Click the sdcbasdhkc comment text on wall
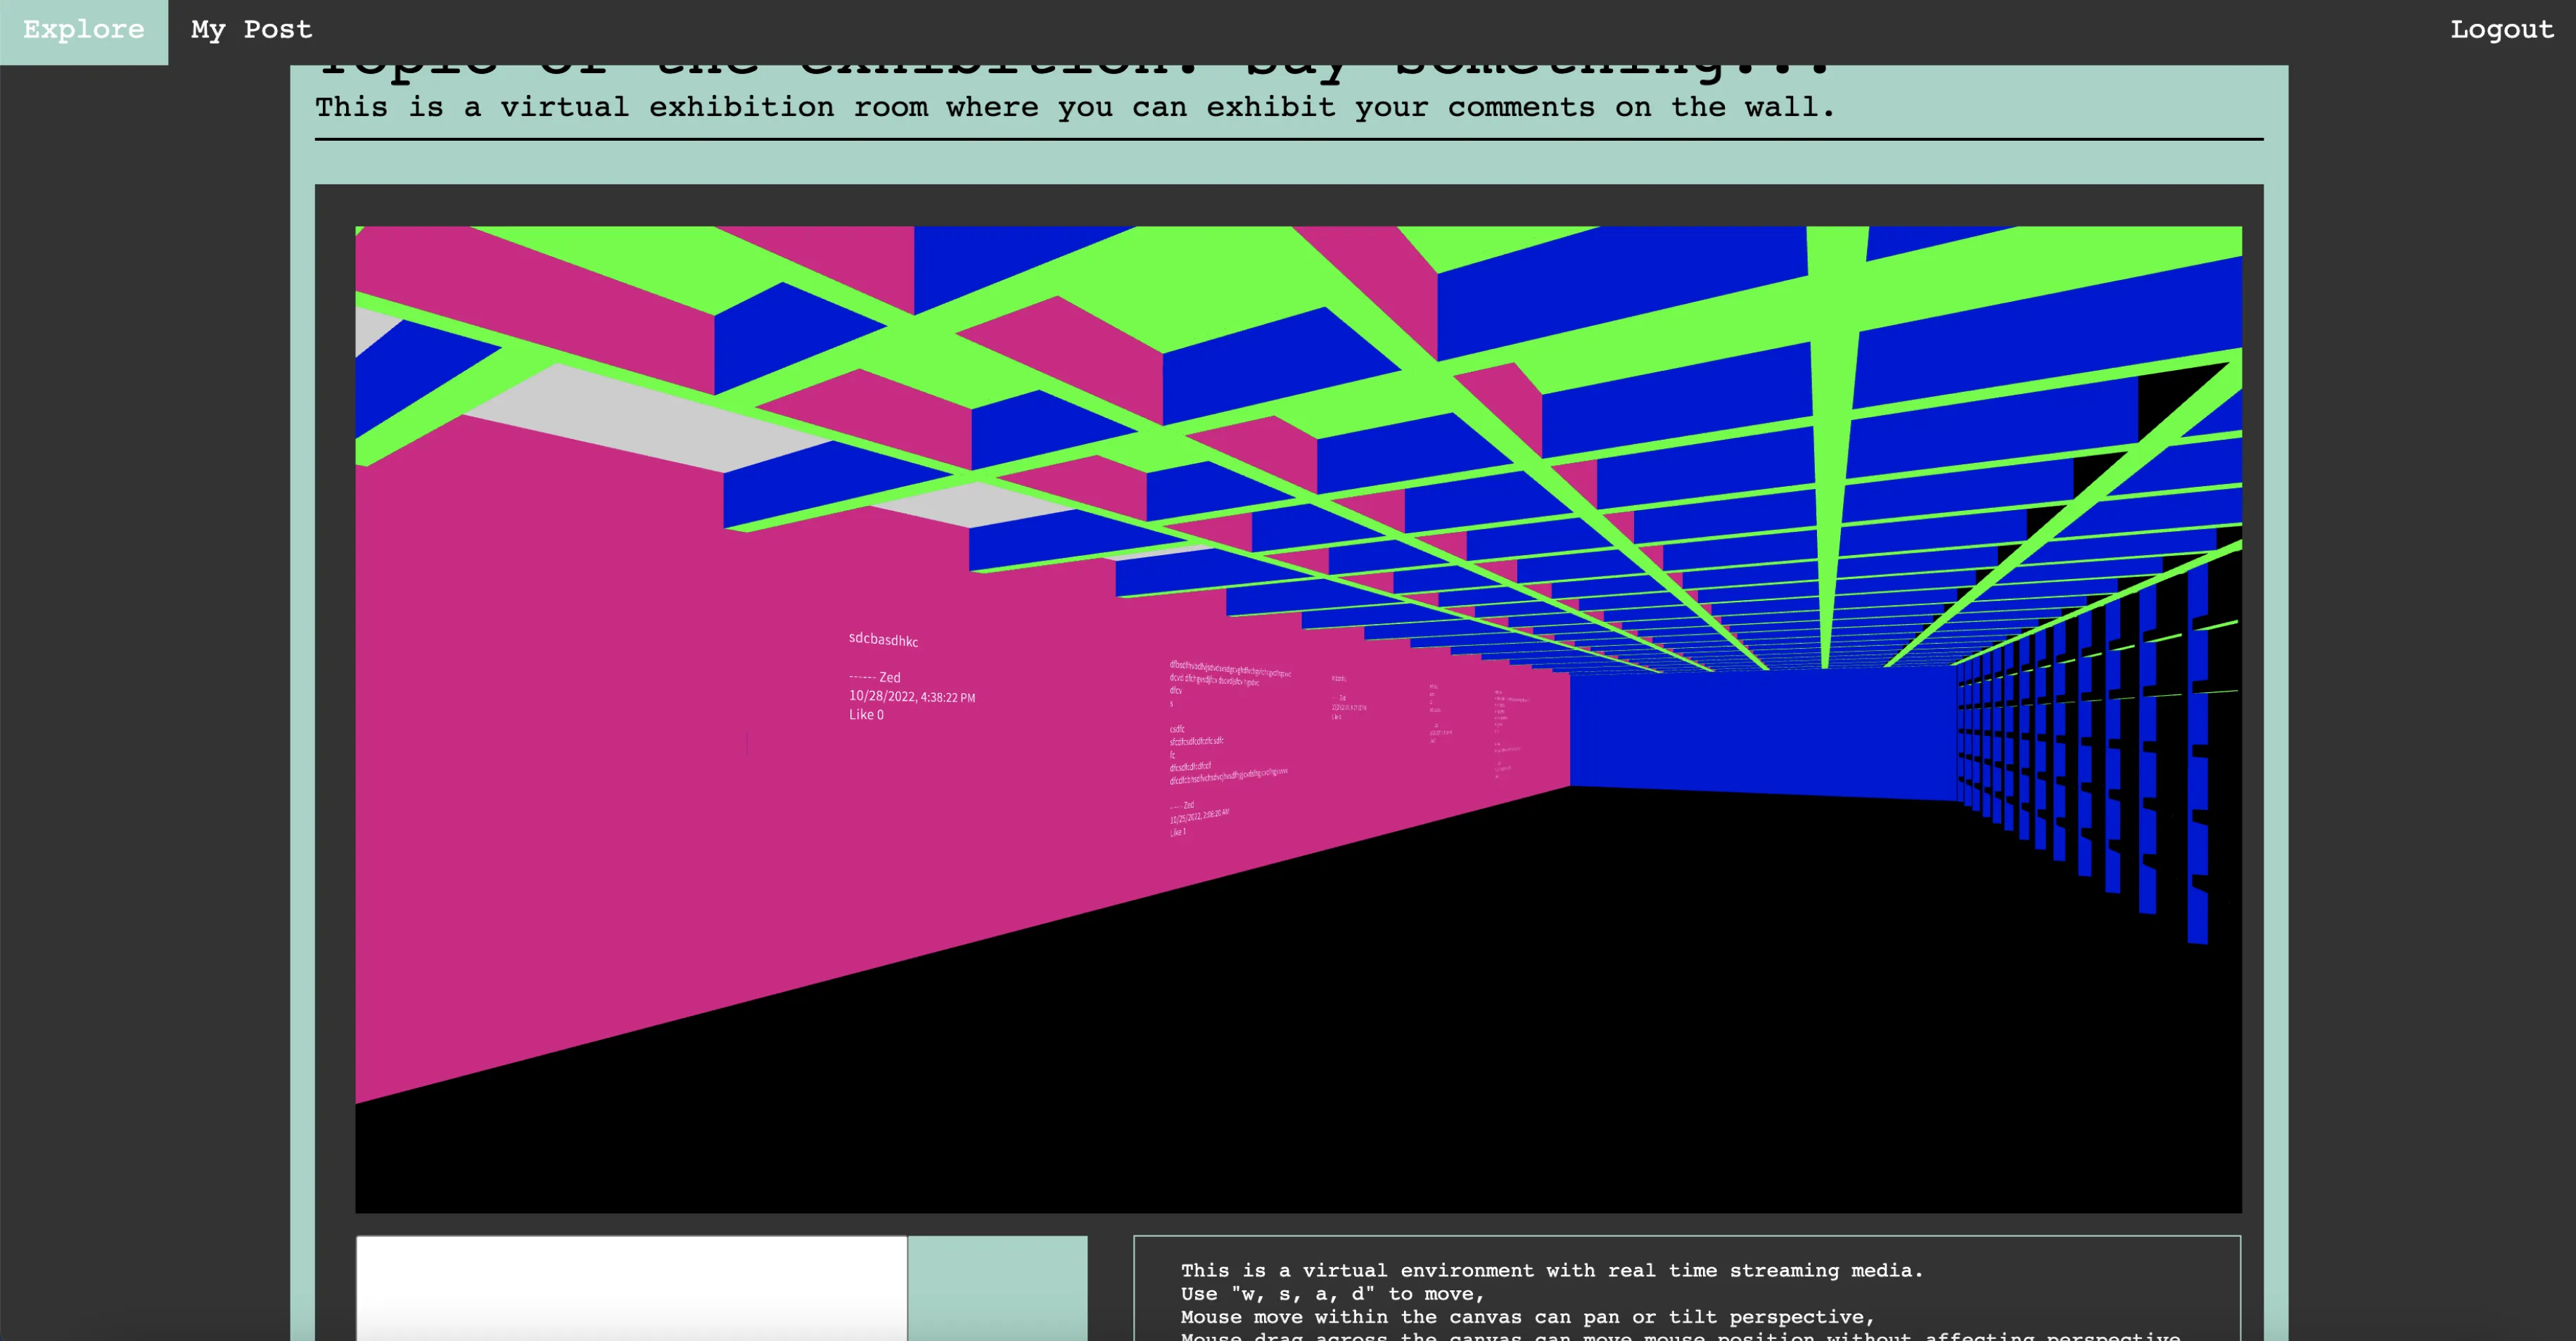The width and height of the screenshot is (2576, 1341). coord(883,640)
